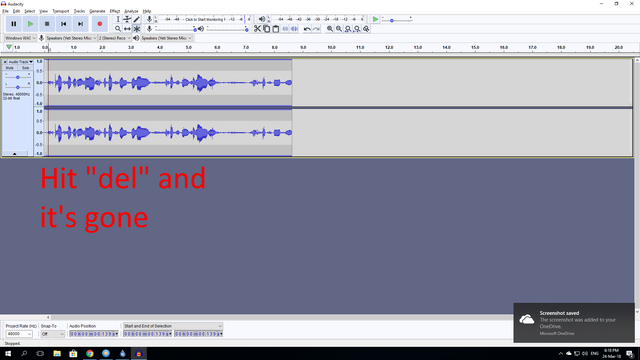Open the Effect menu
Image resolution: width=640 pixels, height=360 pixels.
(x=115, y=11)
